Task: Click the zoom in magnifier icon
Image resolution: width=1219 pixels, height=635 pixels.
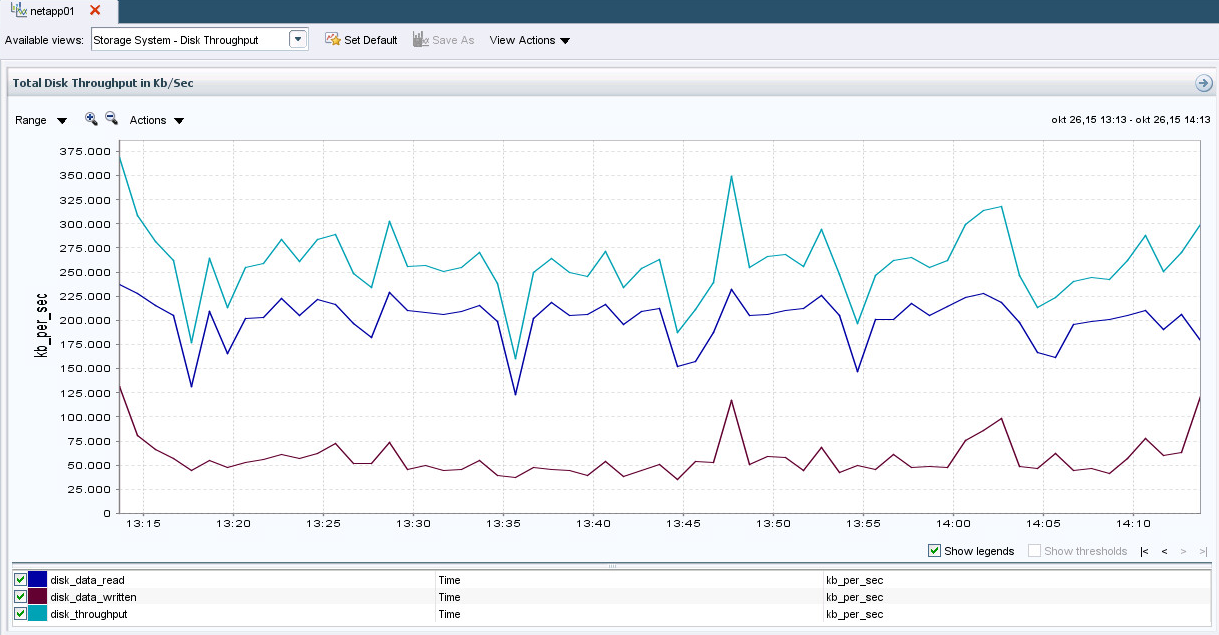Action: [x=91, y=119]
